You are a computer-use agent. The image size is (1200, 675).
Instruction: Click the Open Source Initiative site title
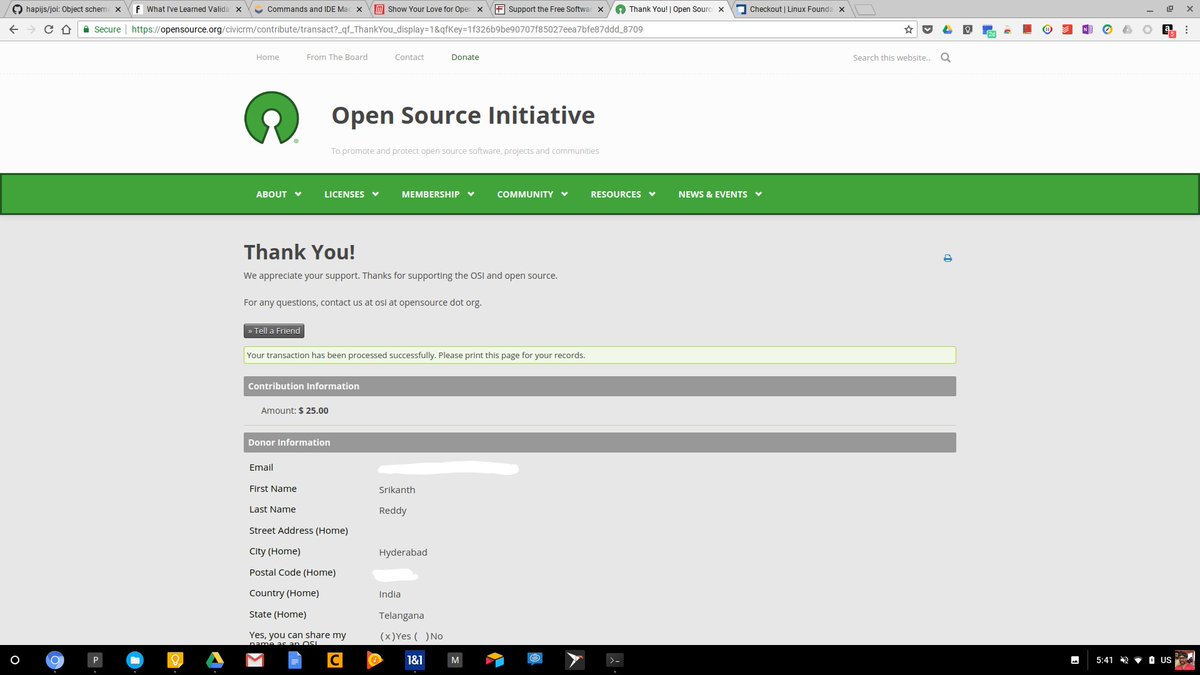[463, 116]
